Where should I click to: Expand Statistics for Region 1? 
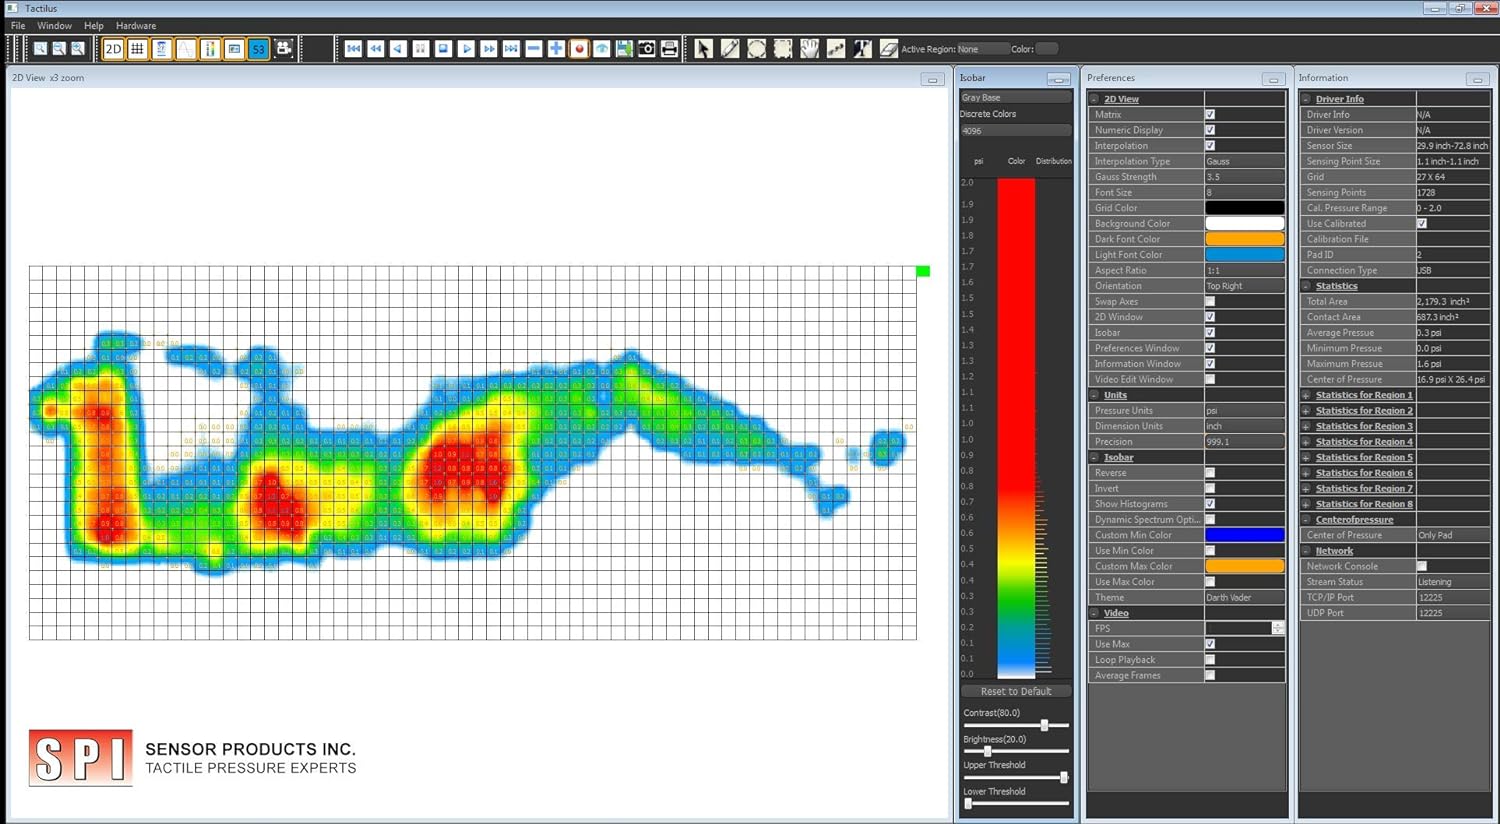[x=1306, y=395]
